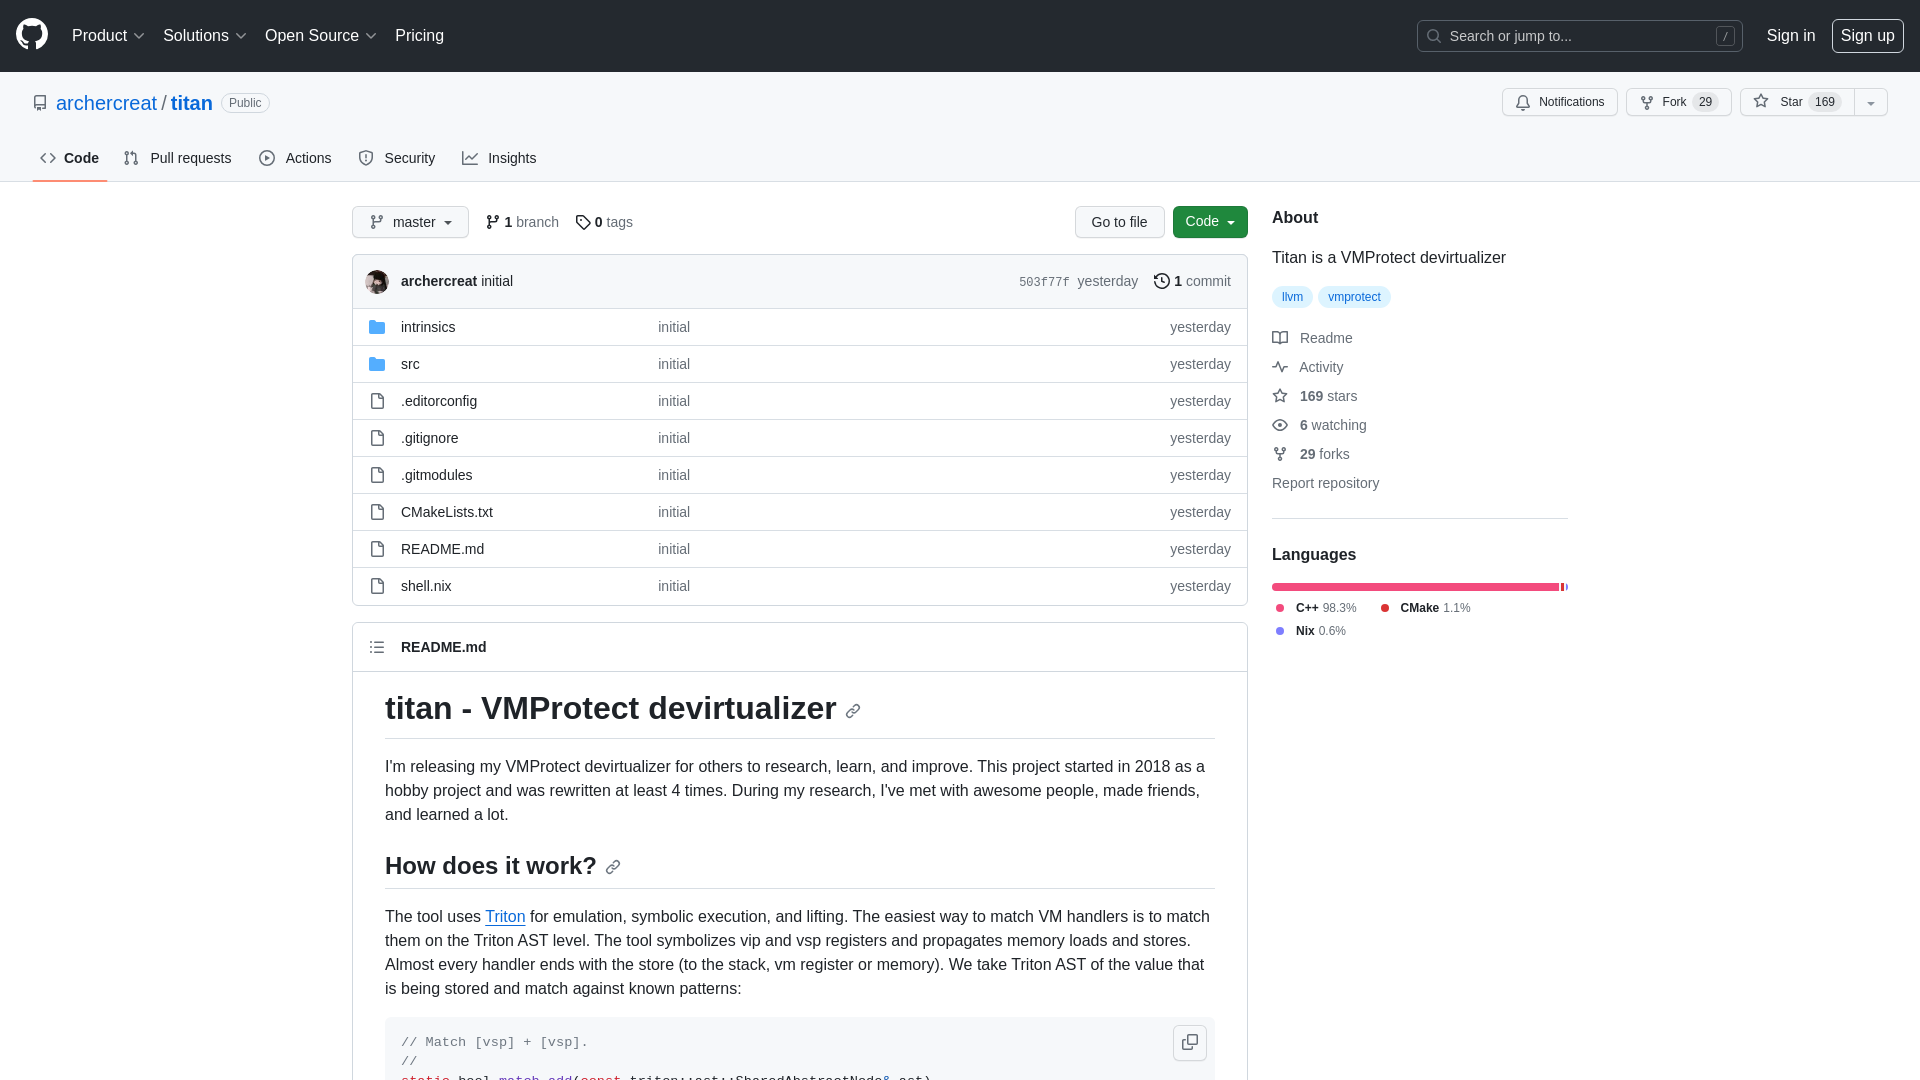
Task: Click the languages percentage bar
Action: pyautogui.click(x=1420, y=587)
